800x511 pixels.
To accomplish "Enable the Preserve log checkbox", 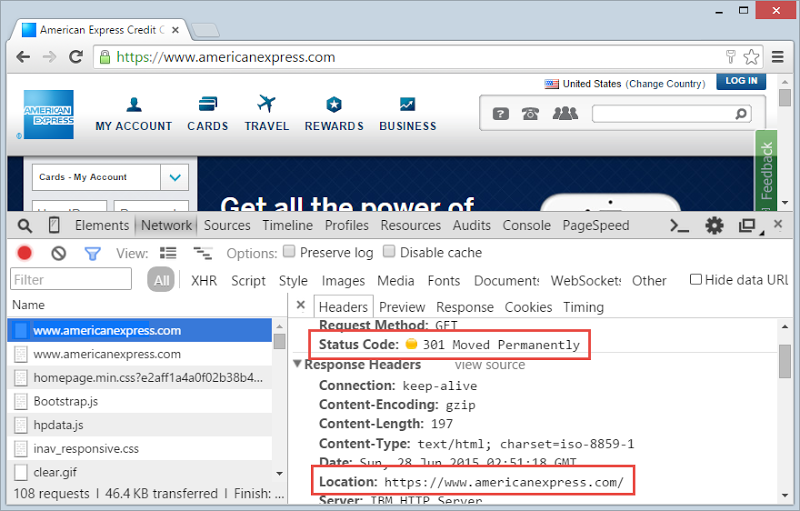I will tap(289, 251).
